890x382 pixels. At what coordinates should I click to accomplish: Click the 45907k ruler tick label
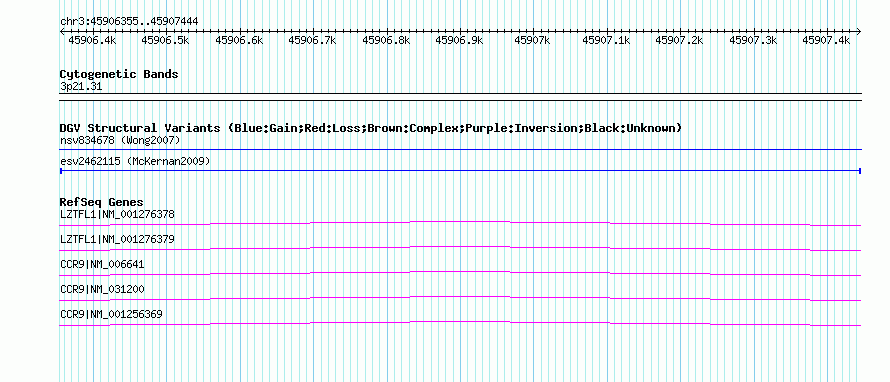pyautogui.click(x=532, y=40)
